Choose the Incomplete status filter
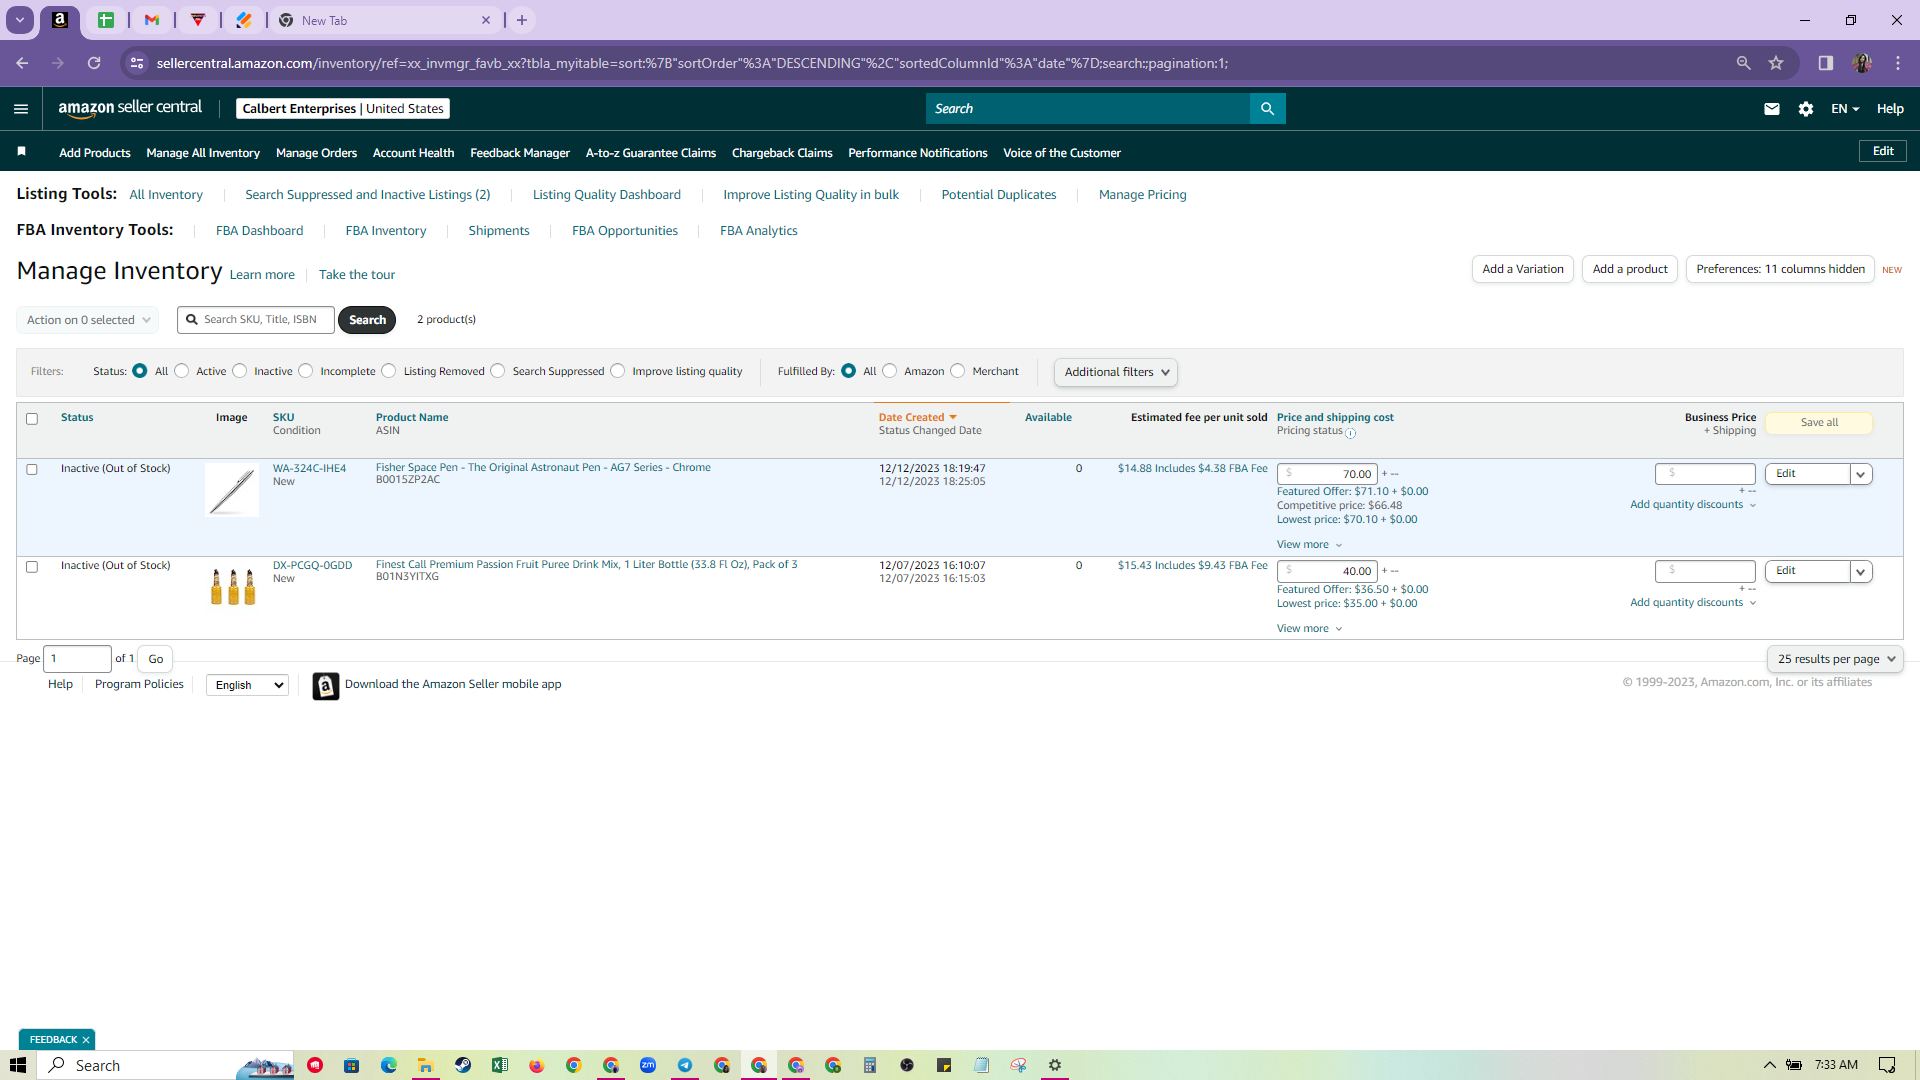This screenshot has height=1080, width=1920. click(x=306, y=371)
